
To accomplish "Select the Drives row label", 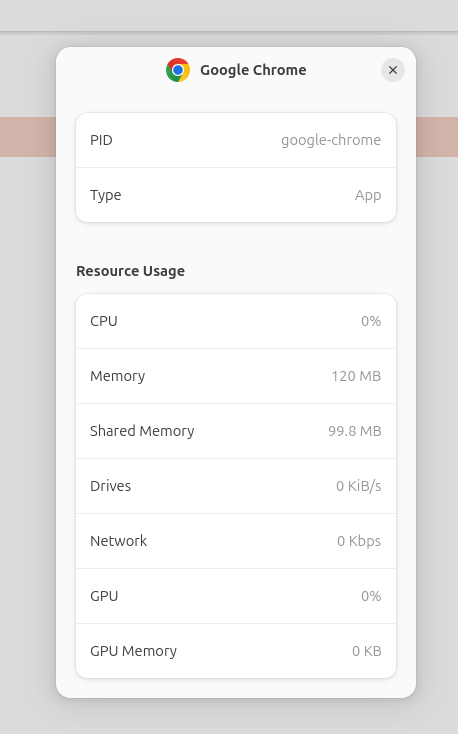I will tap(111, 486).
